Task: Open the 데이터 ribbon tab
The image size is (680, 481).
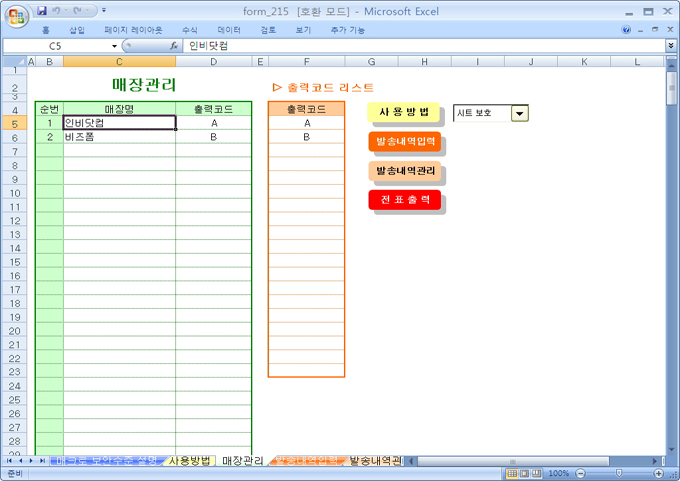Action: pyautogui.click(x=229, y=30)
